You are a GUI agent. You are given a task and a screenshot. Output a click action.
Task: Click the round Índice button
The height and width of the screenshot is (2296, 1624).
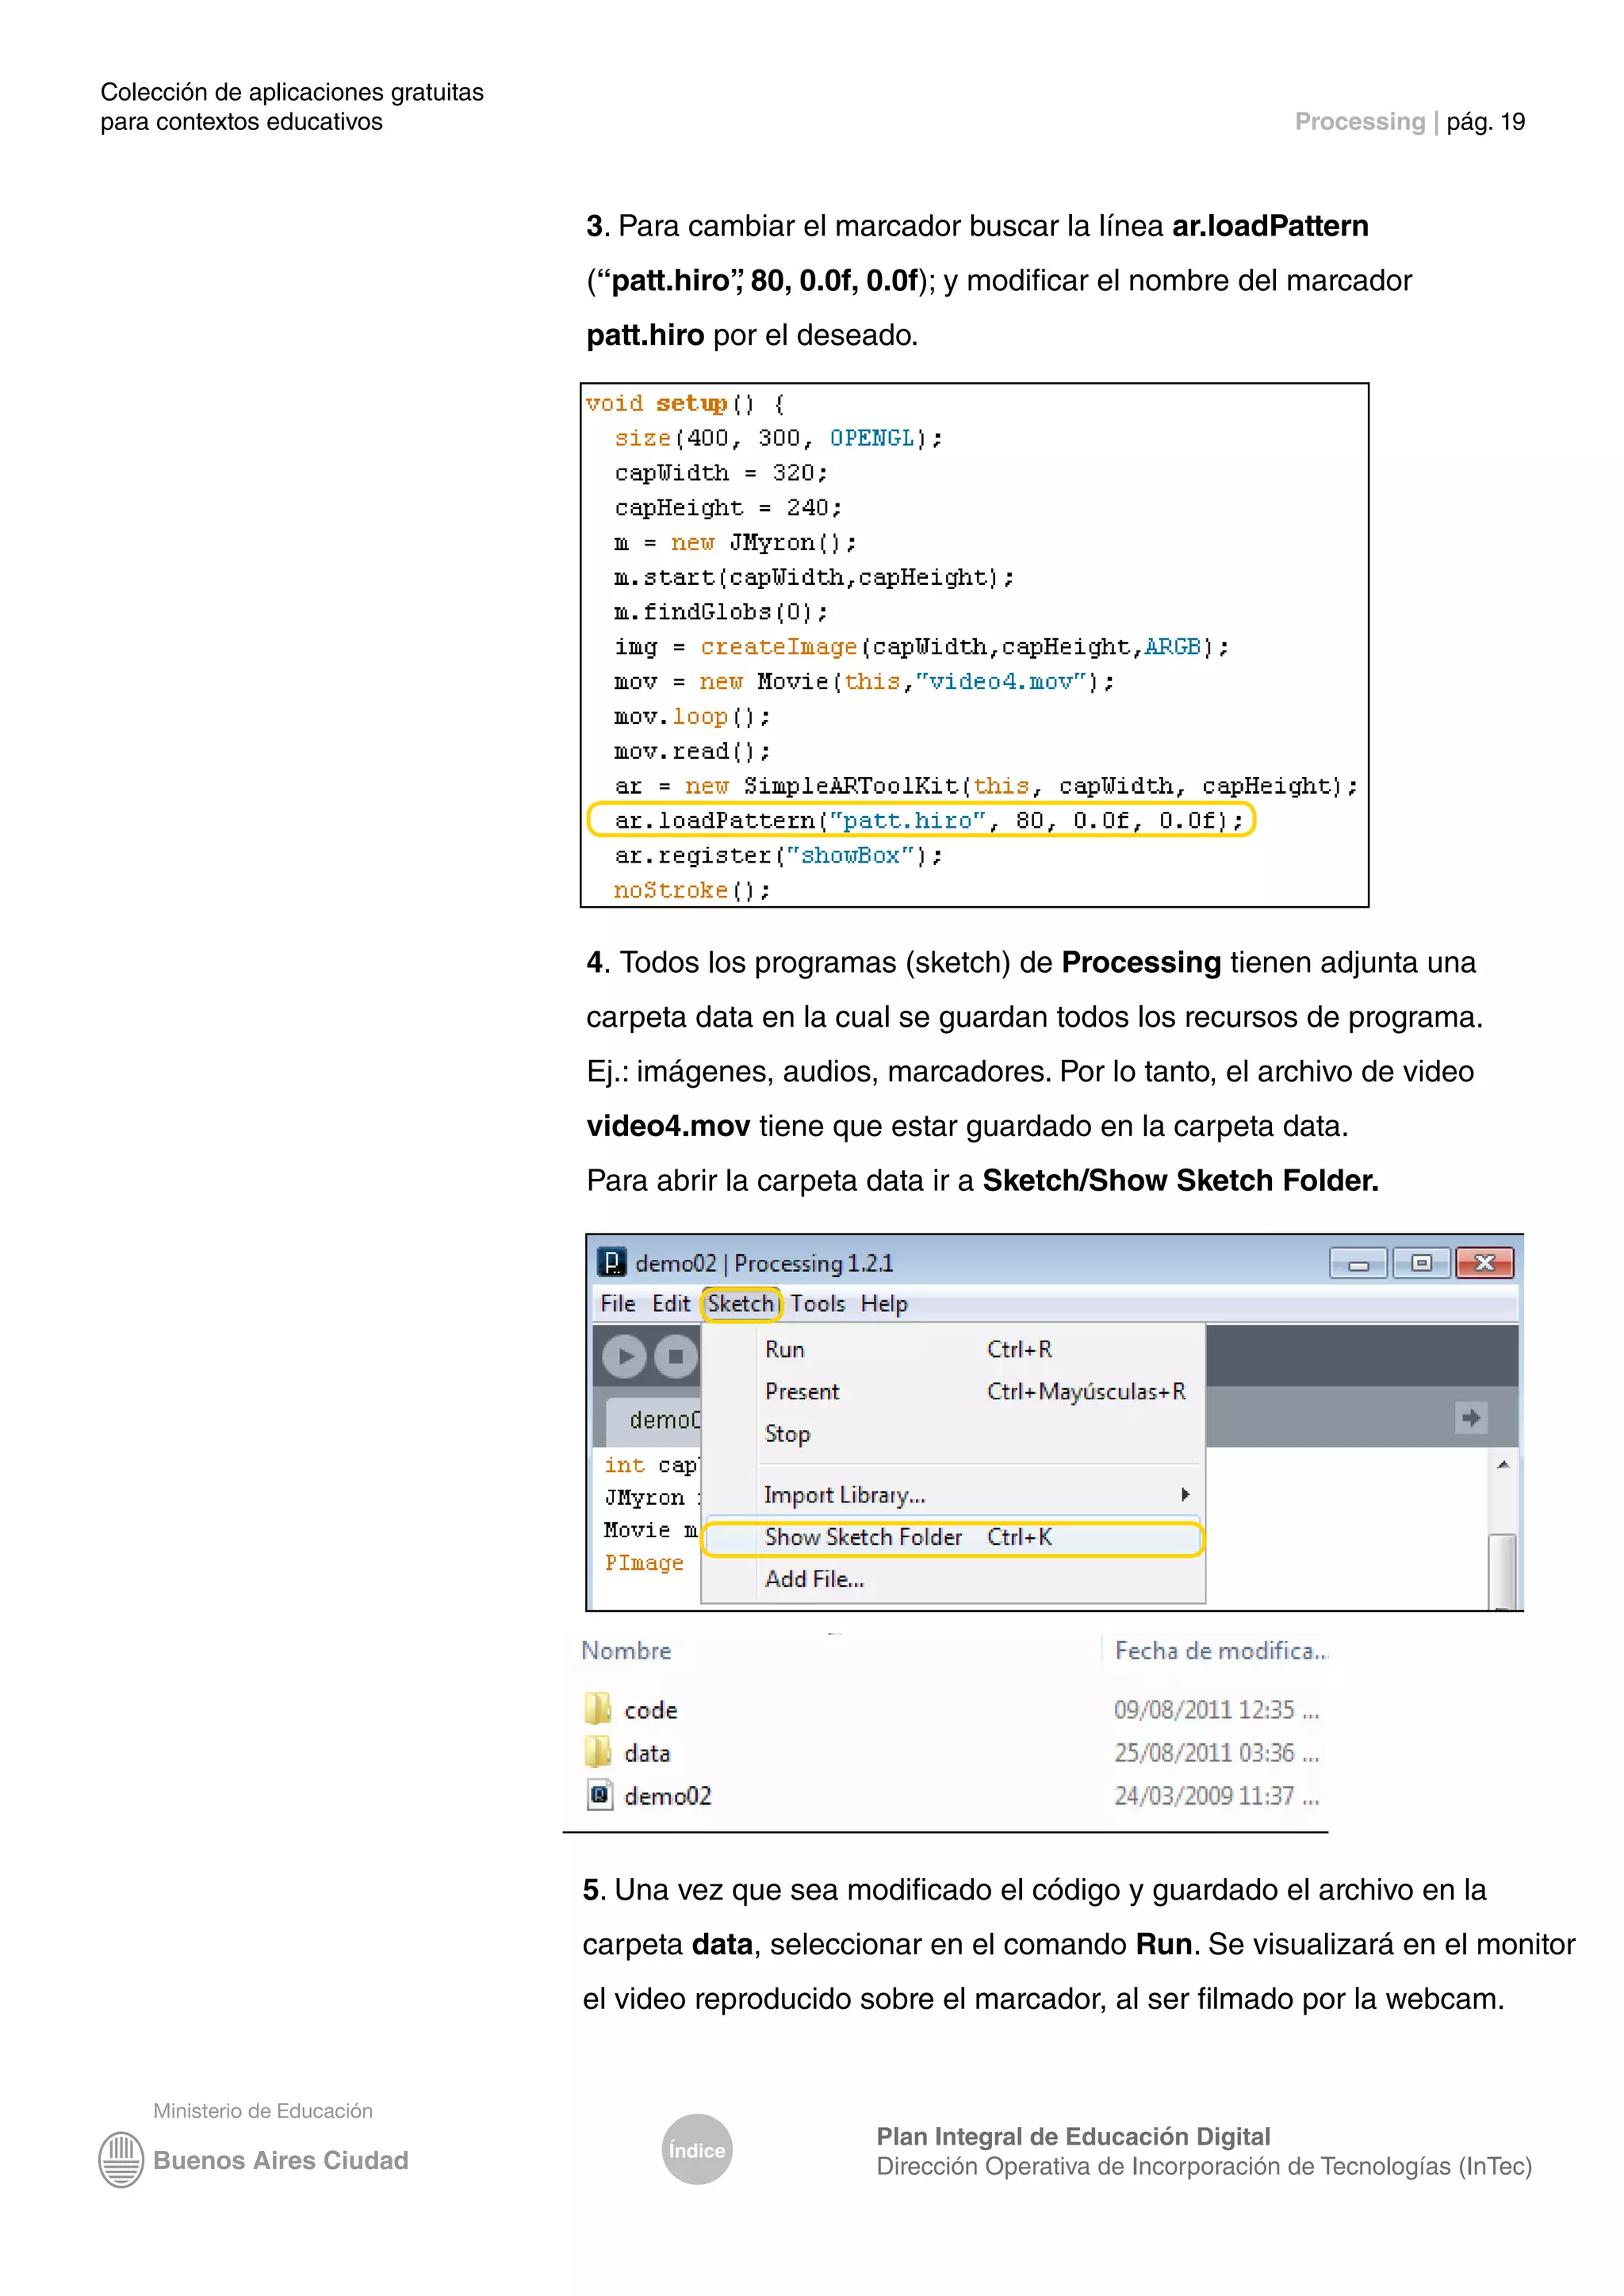pos(697,2149)
